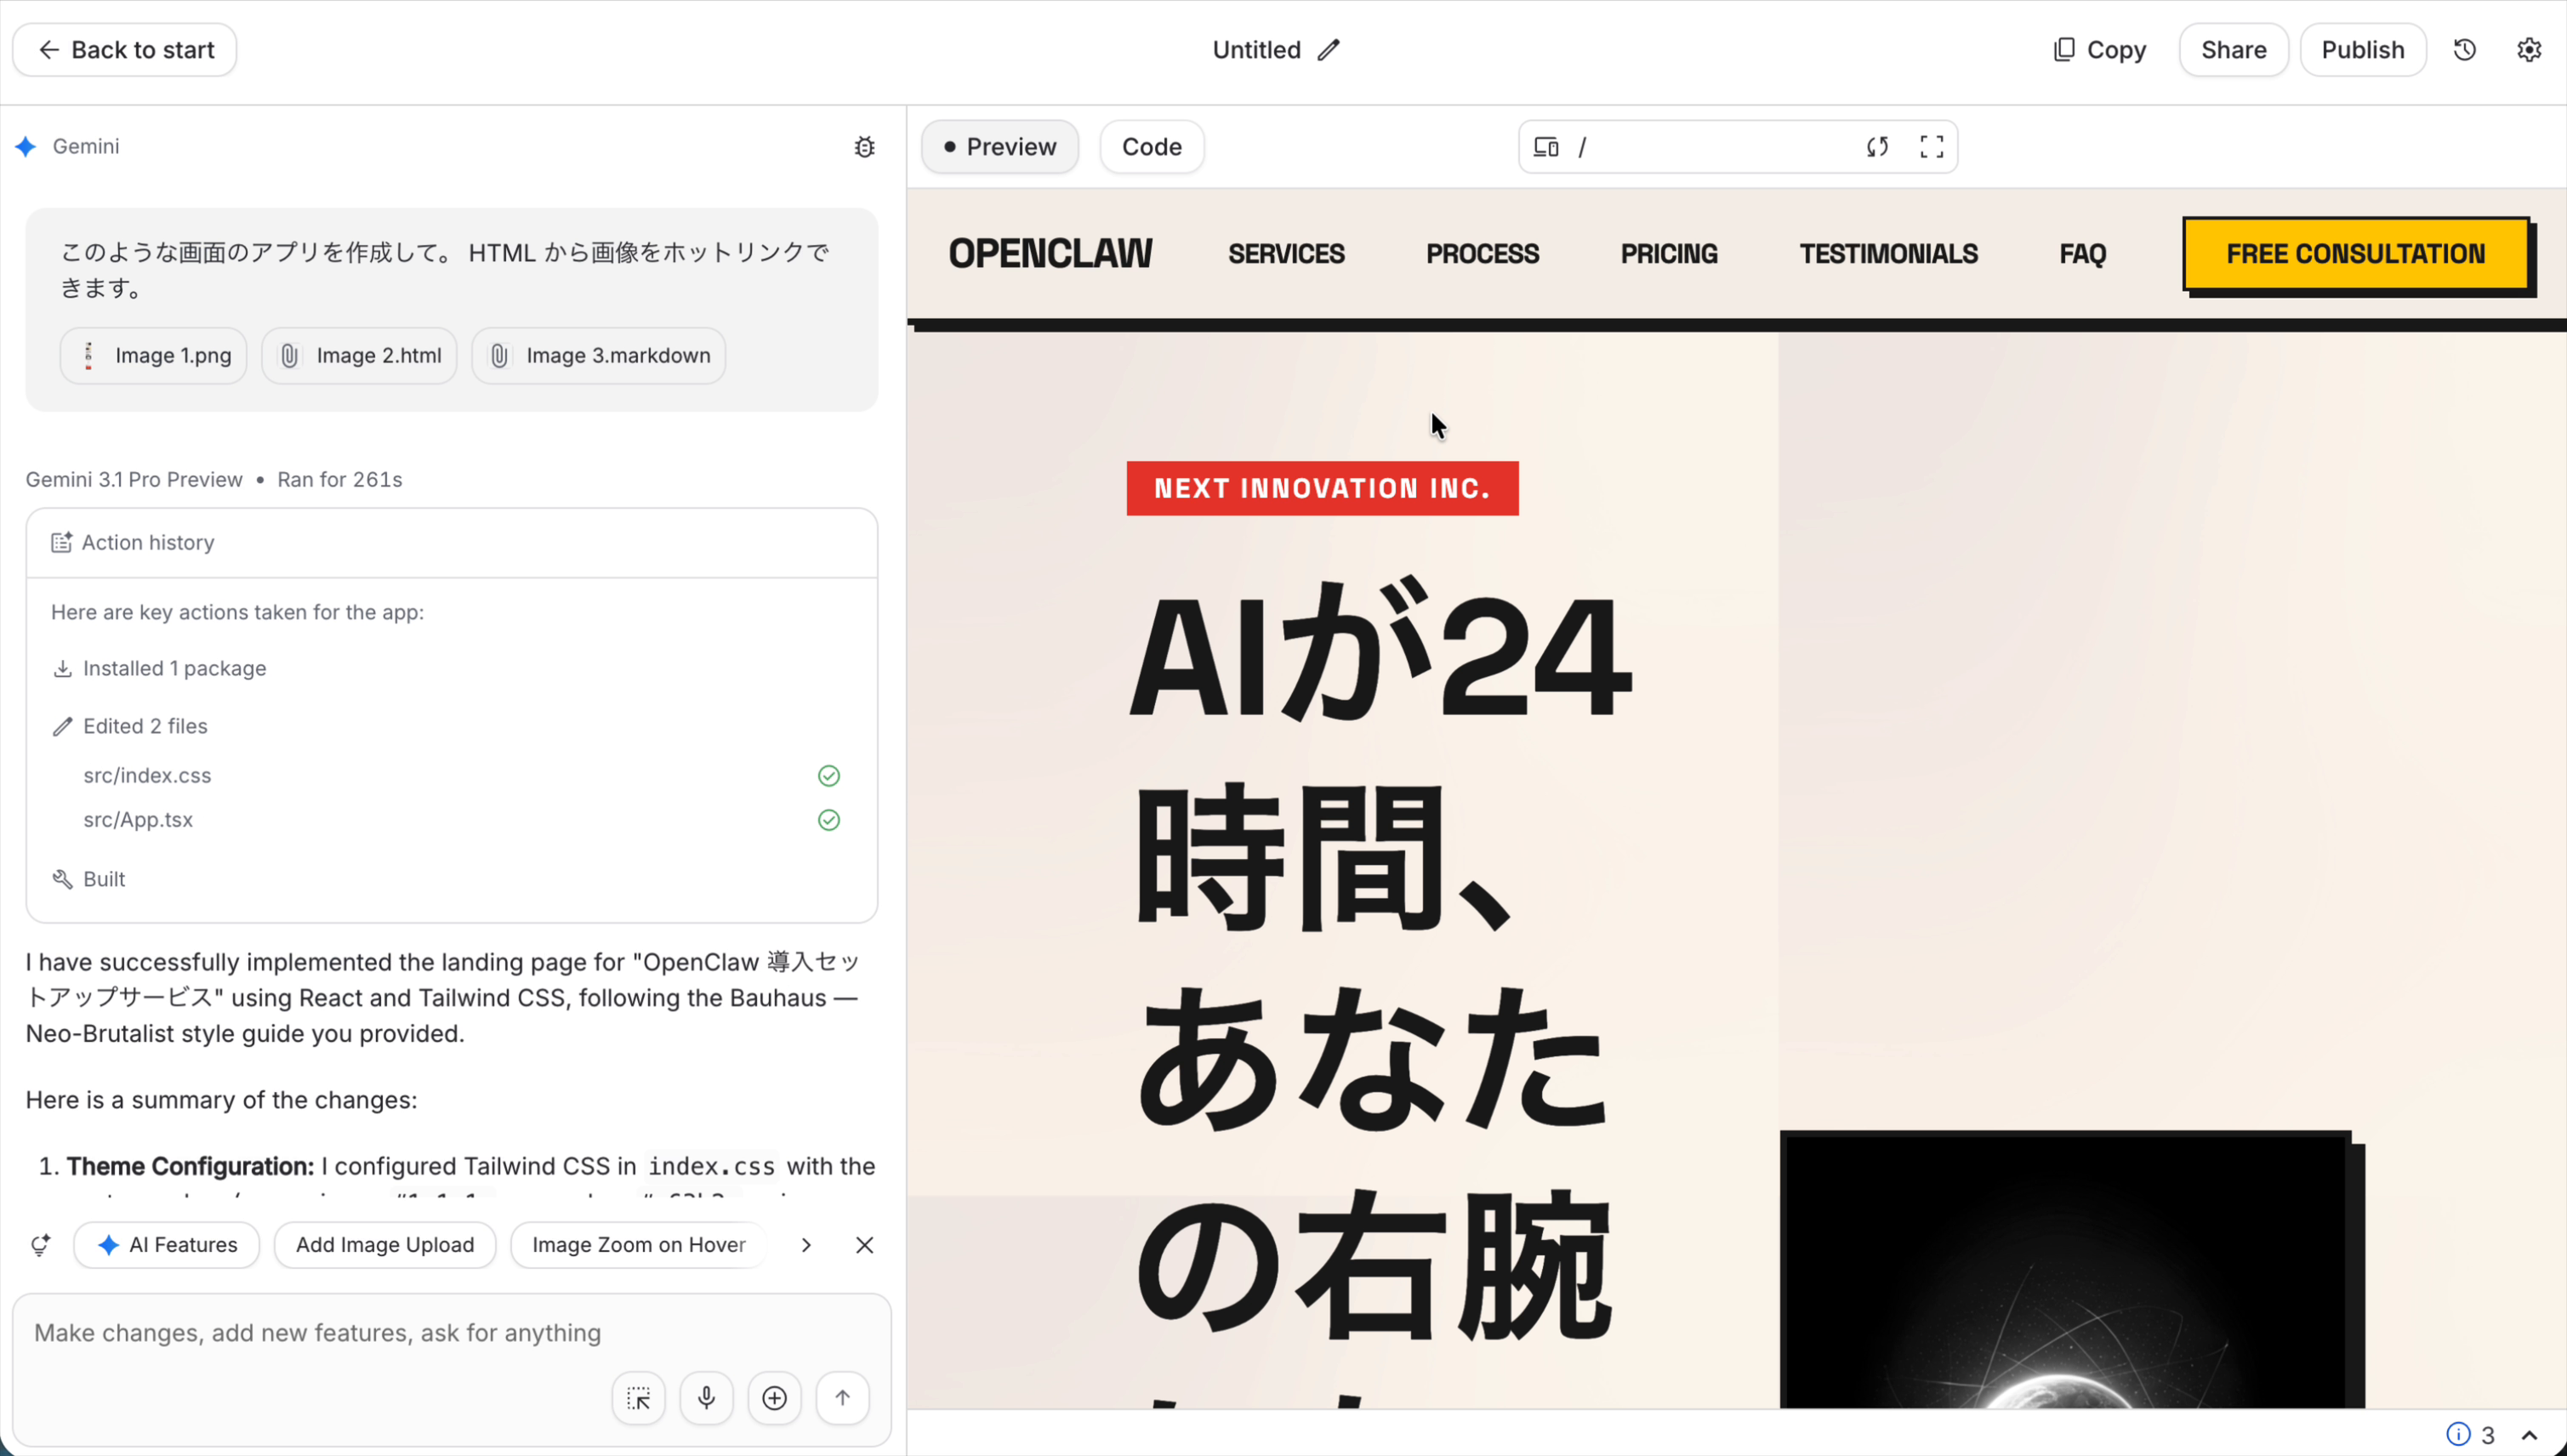Open the add attachment plus icon
2567x1456 pixels.
click(774, 1397)
